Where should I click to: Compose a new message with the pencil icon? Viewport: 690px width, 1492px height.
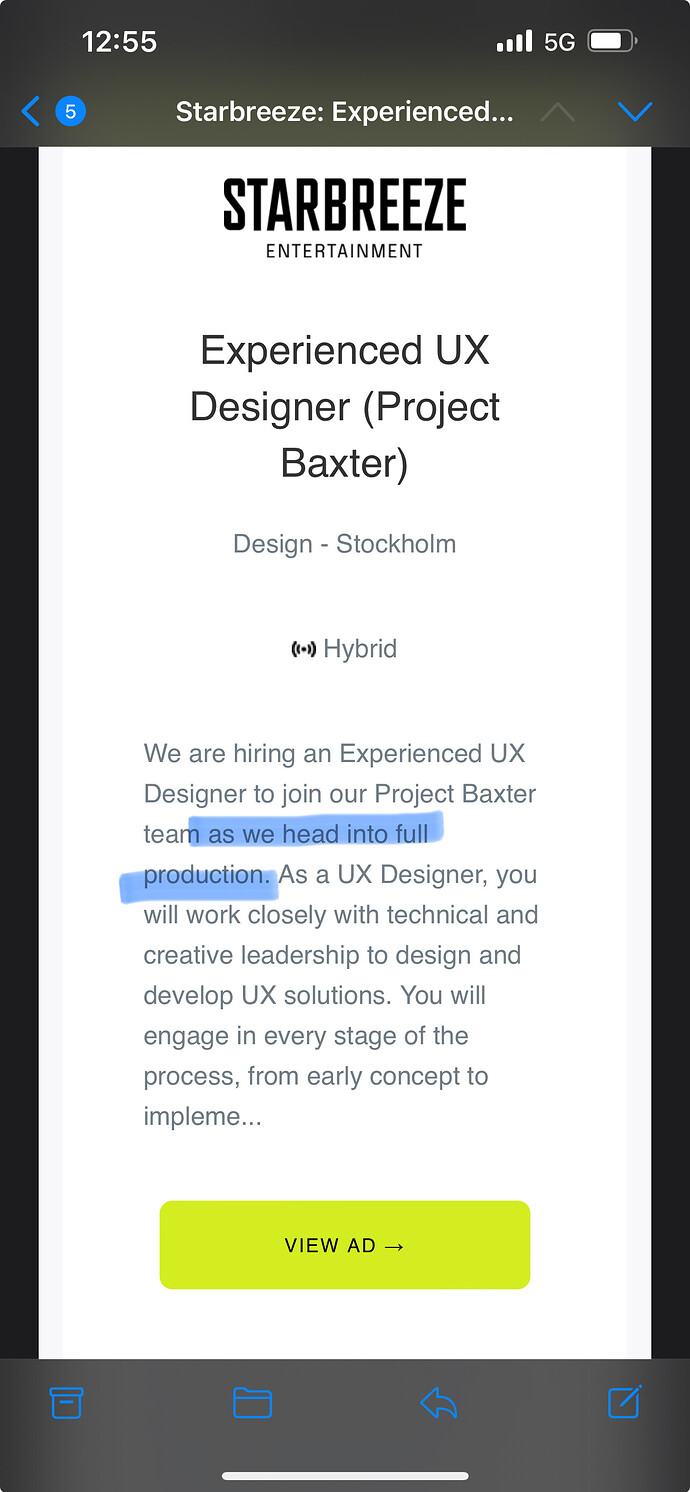click(x=624, y=1402)
